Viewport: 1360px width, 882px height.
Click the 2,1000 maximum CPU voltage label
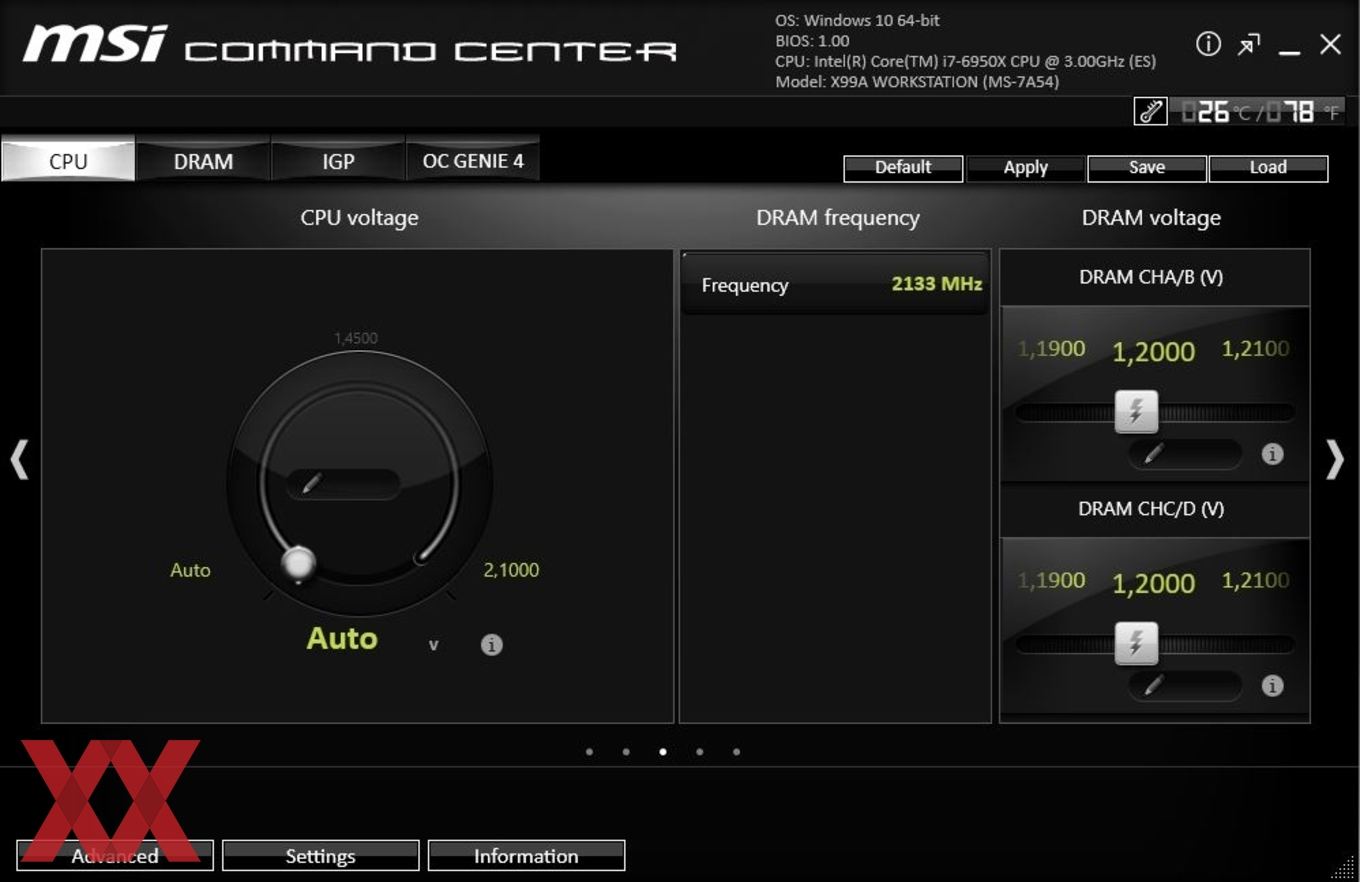[511, 570]
